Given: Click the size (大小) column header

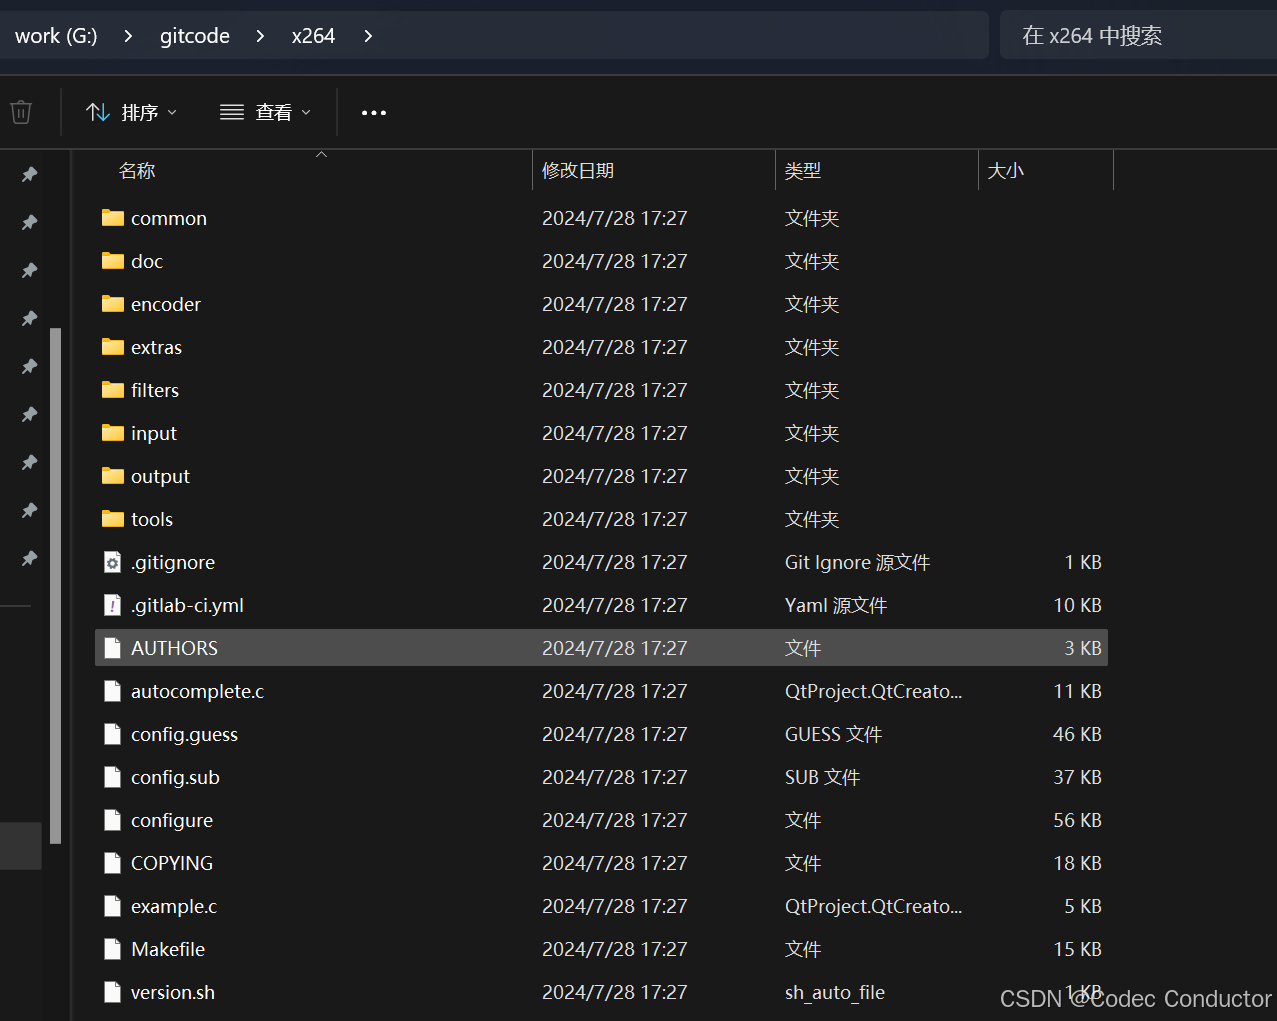Looking at the screenshot, I should [x=1006, y=171].
